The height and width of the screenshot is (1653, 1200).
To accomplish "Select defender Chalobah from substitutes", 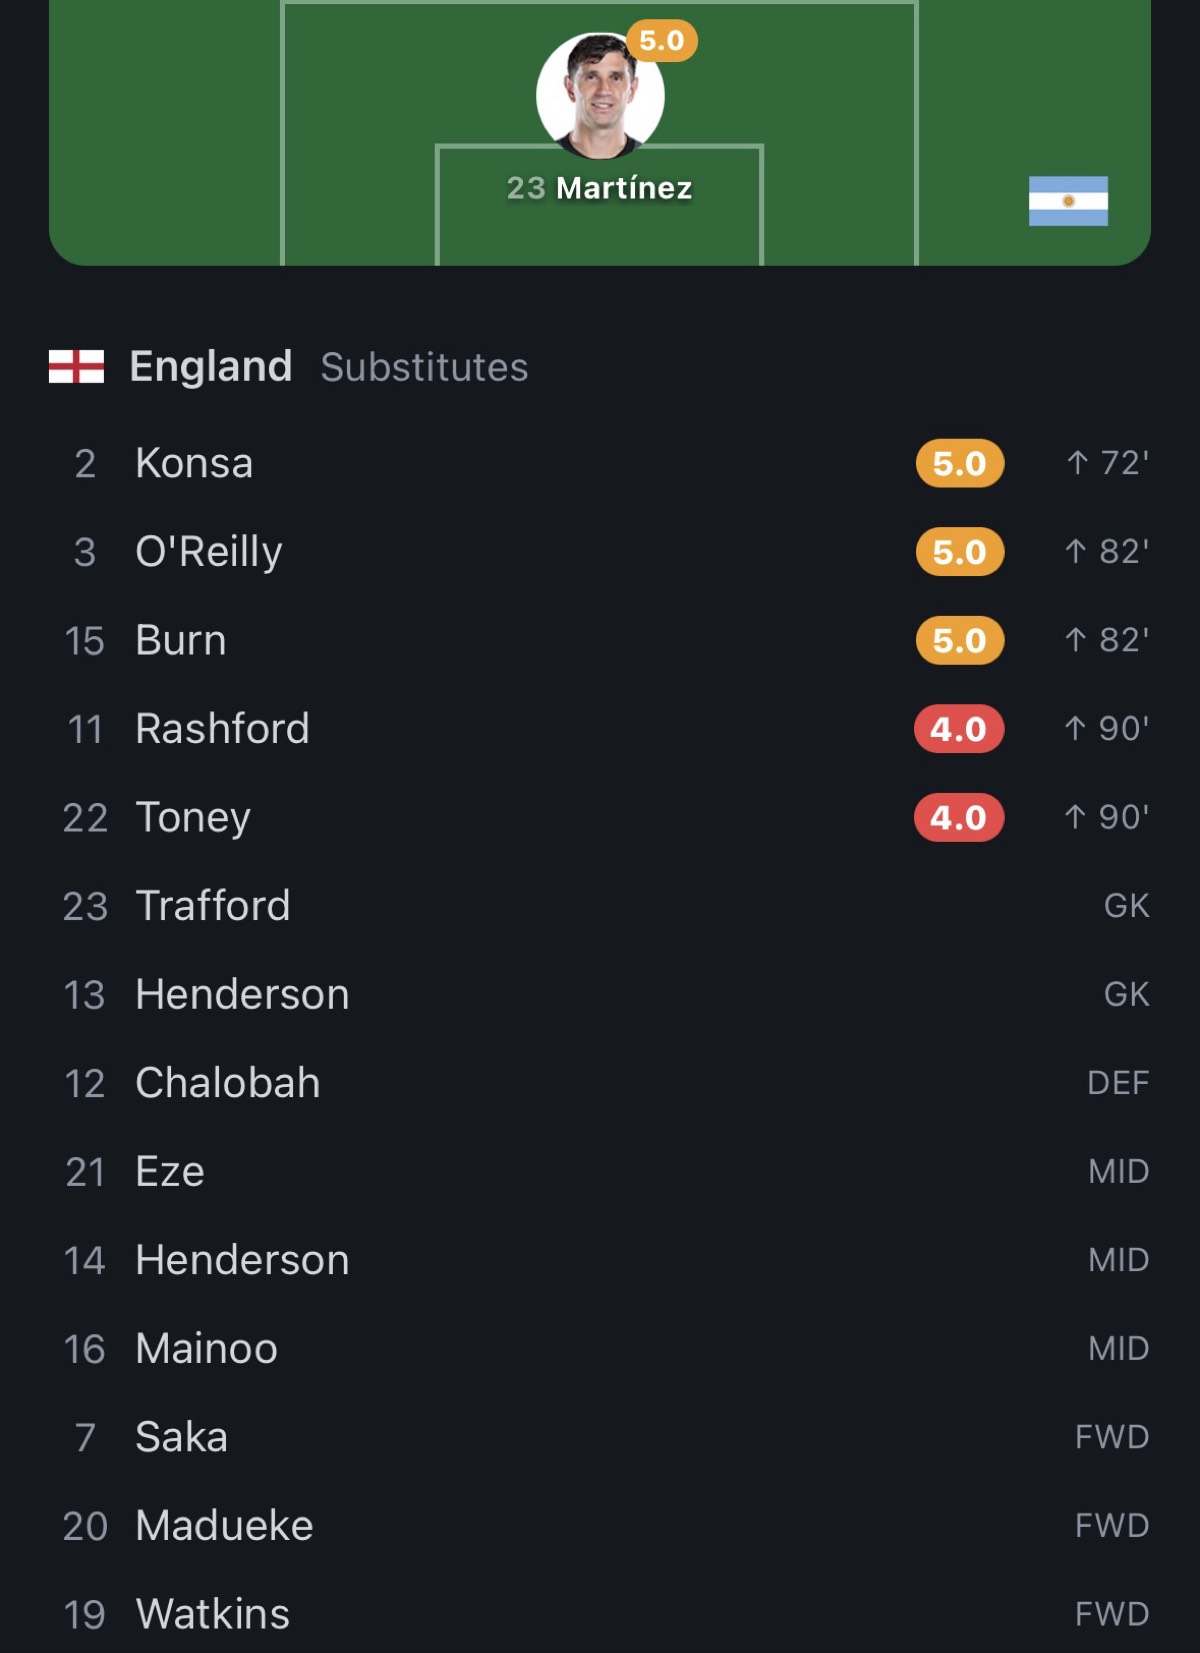I will [x=600, y=1083].
